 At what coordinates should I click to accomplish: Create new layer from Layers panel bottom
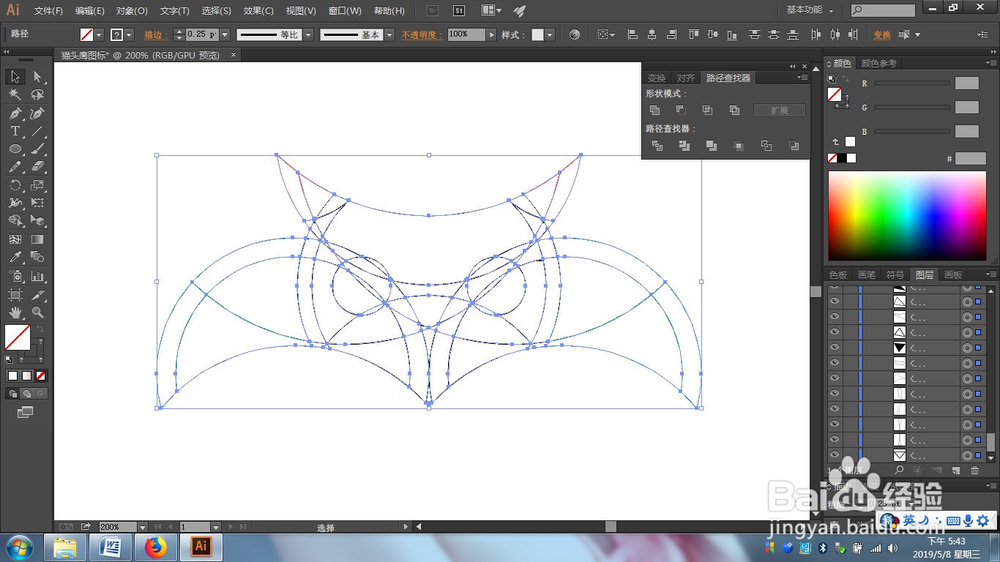pos(955,470)
